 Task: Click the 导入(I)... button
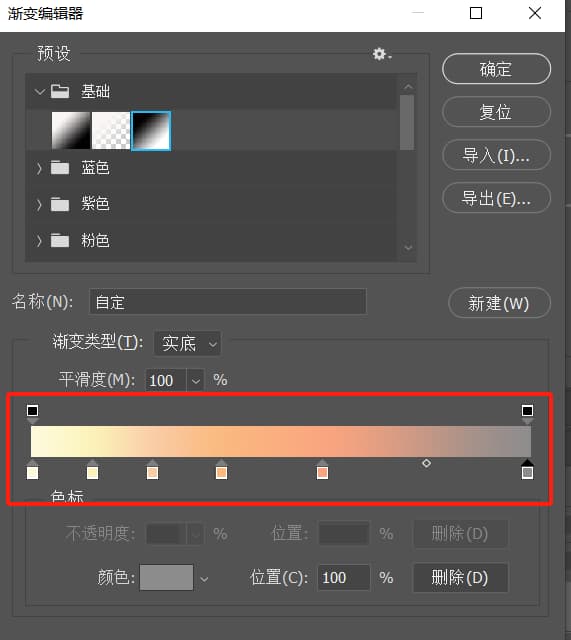click(496, 155)
